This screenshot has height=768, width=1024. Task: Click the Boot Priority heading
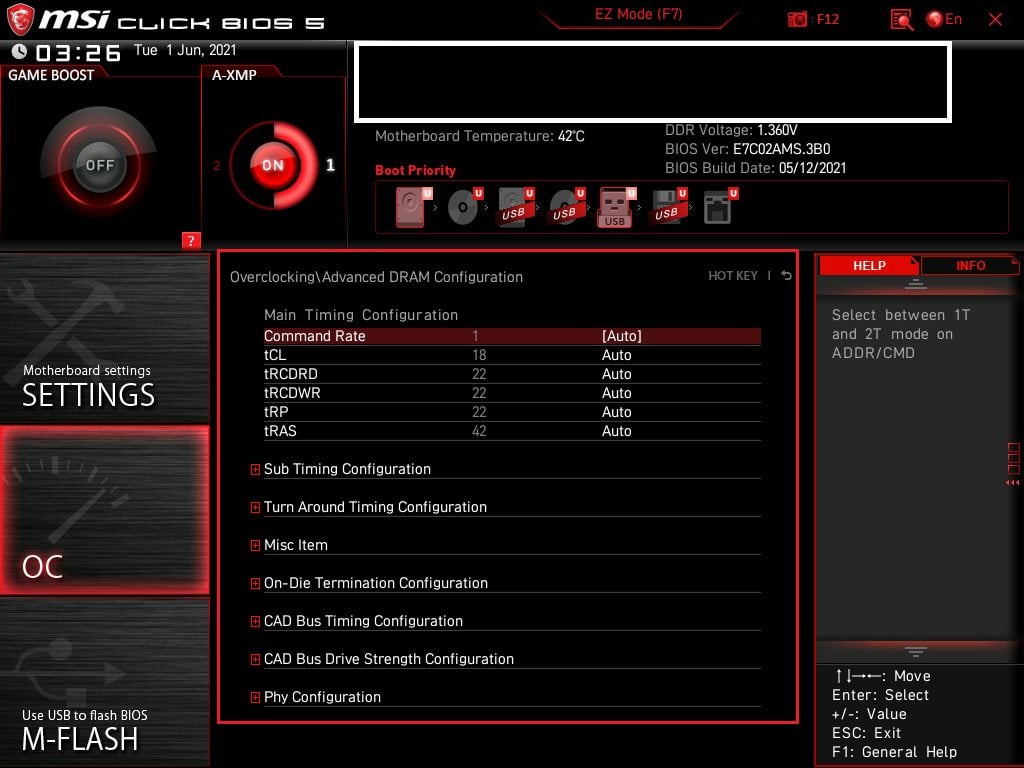[415, 170]
